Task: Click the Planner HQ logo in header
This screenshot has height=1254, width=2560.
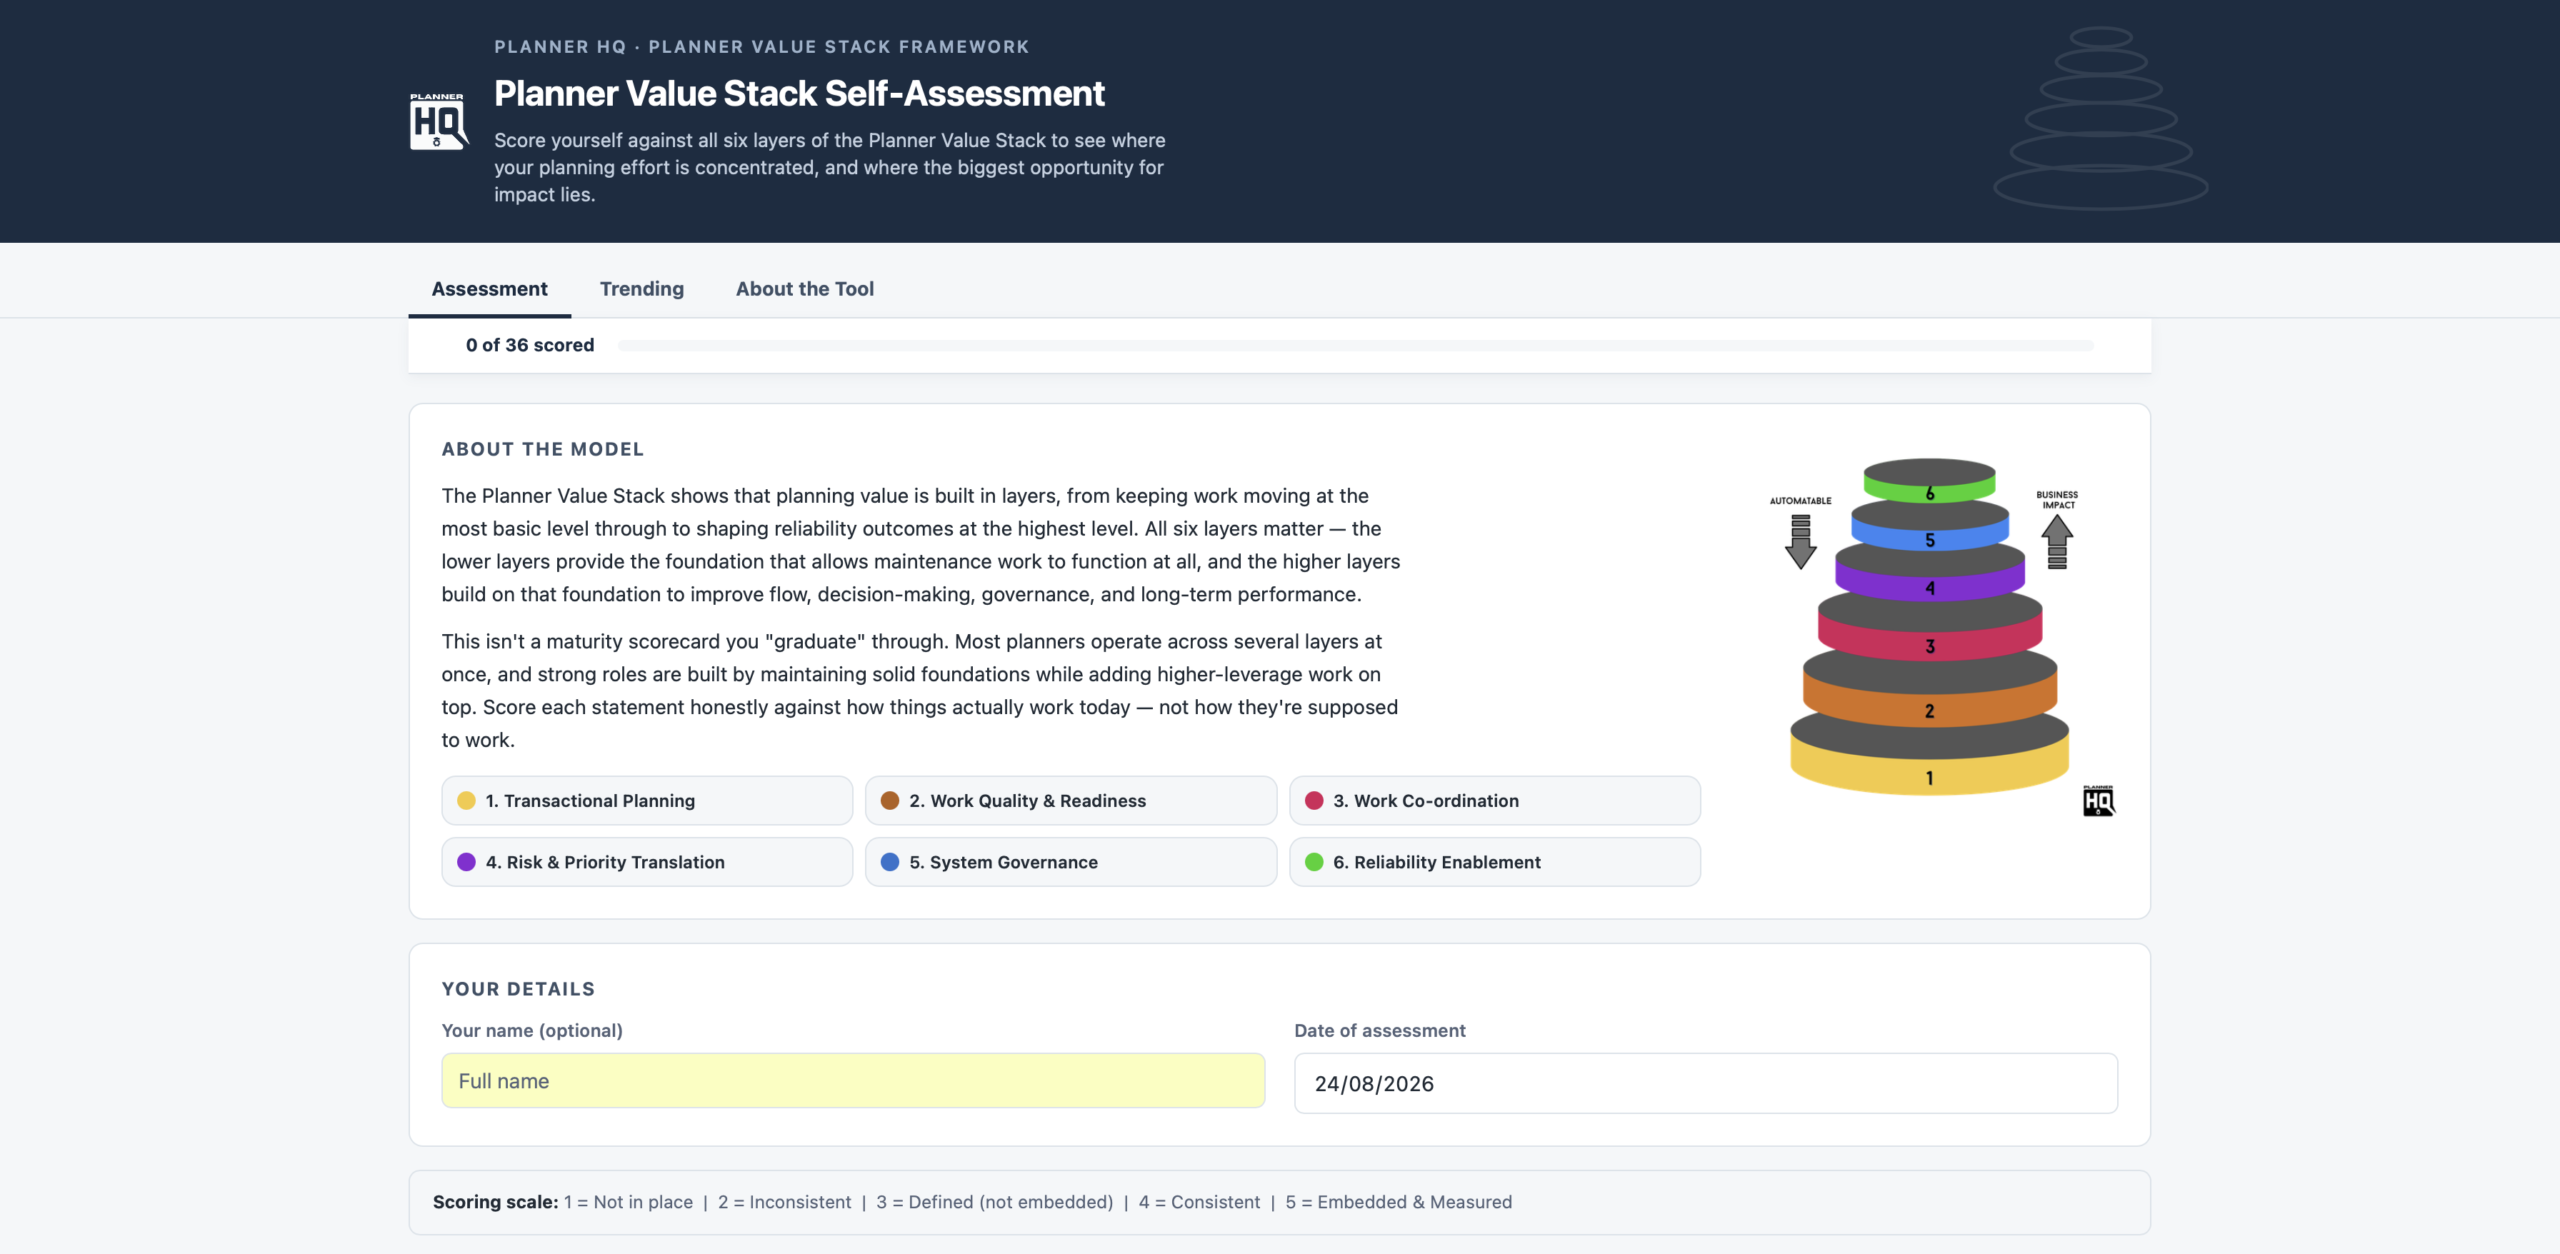Action: tap(439, 121)
